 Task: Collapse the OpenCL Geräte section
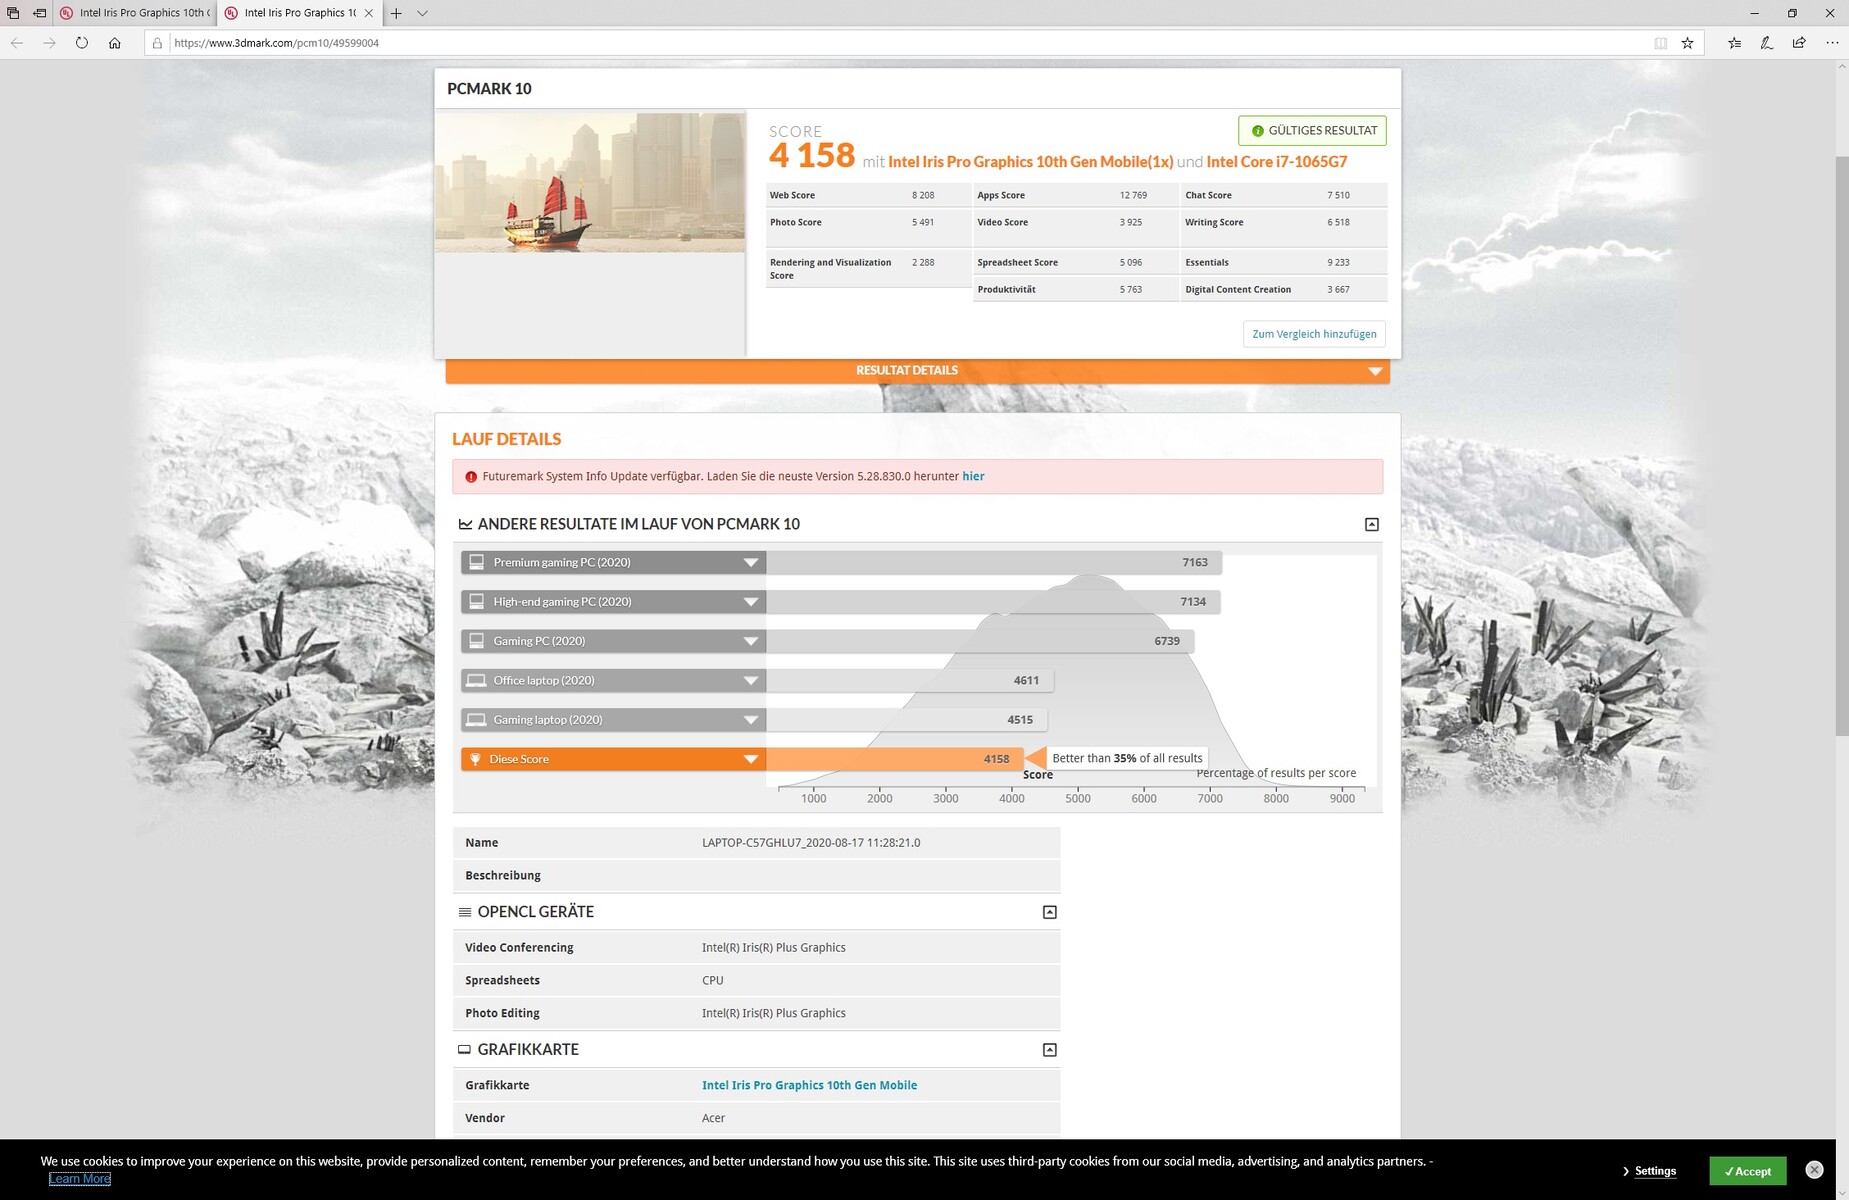point(1050,912)
